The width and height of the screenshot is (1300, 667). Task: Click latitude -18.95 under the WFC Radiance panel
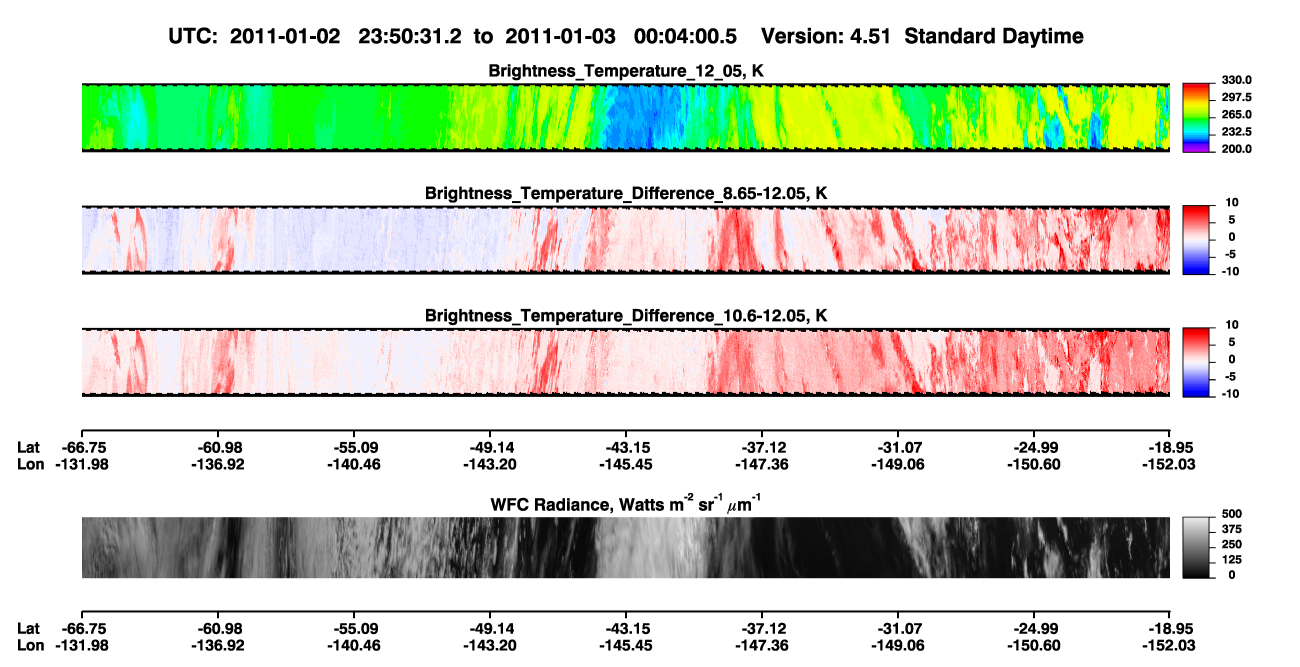coord(1170,628)
